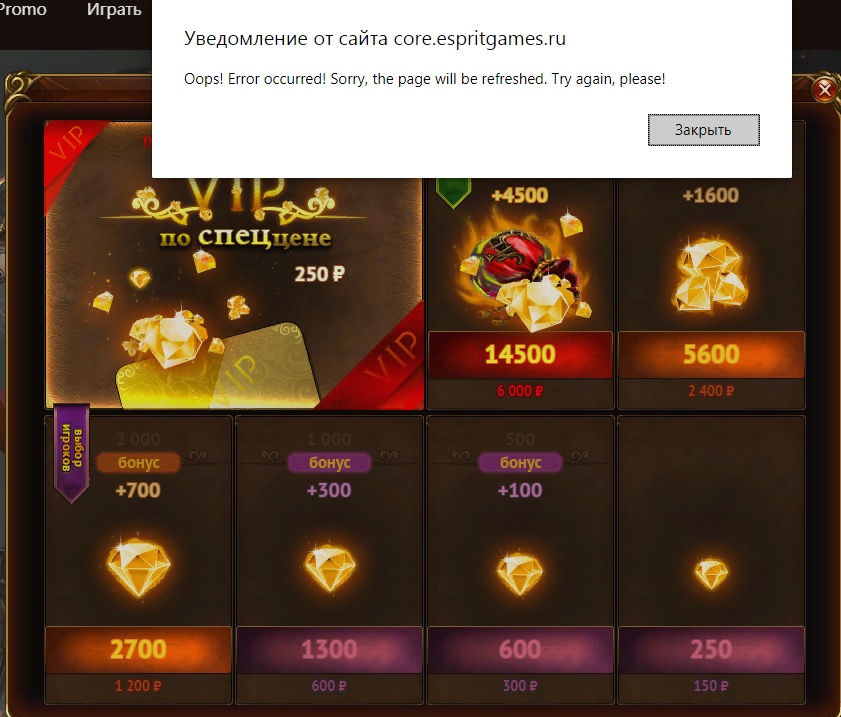Click the diamond icon of 1300 pack
Screen dimensions: 841x717
click(329, 568)
